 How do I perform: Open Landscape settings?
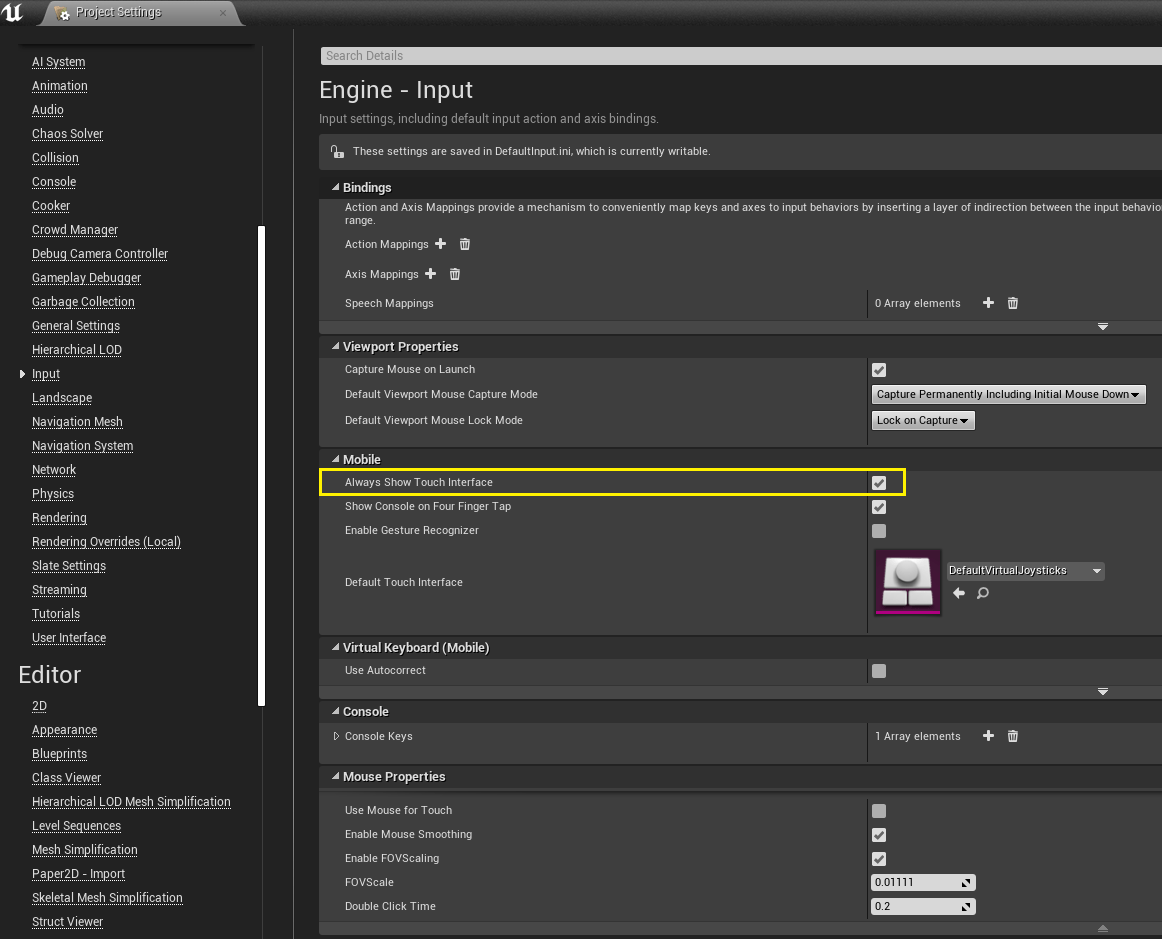coord(62,398)
